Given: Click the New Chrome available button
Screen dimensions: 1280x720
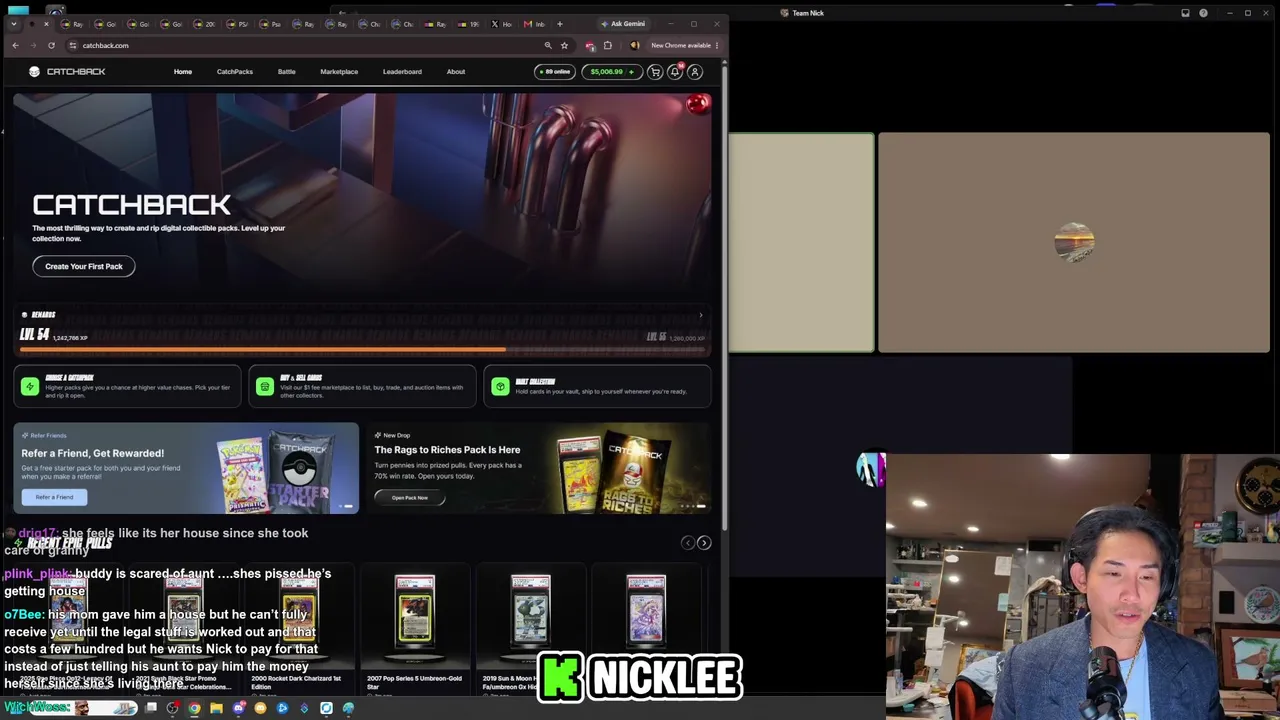Looking at the screenshot, I should coord(681,45).
